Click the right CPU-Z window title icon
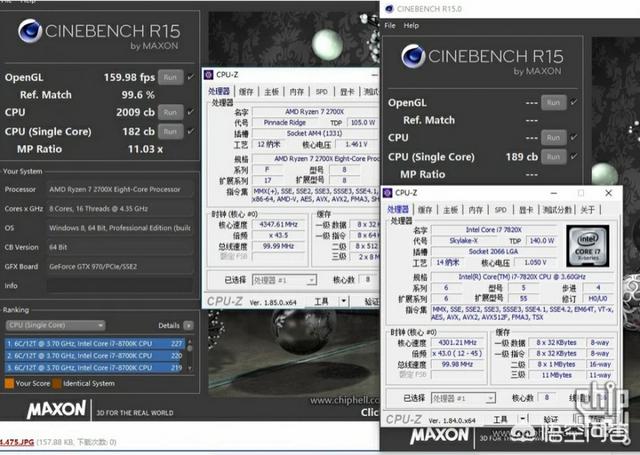Viewport: 640px width, 455px height. tap(388, 193)
